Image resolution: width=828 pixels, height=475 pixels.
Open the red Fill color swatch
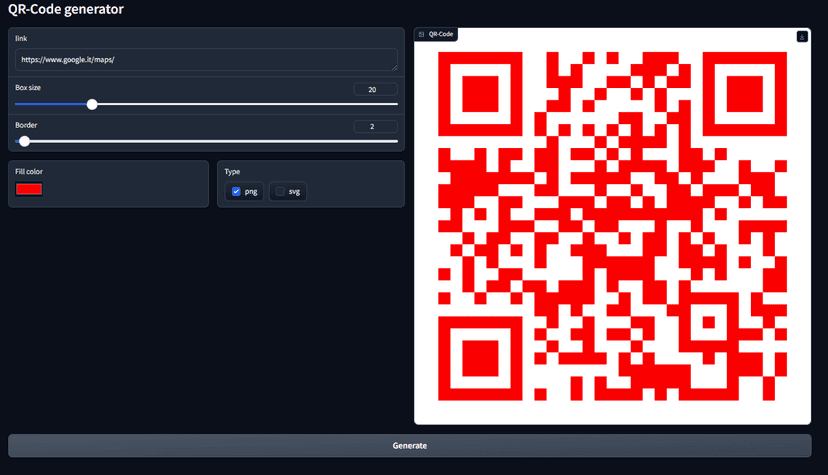(29, 189)
